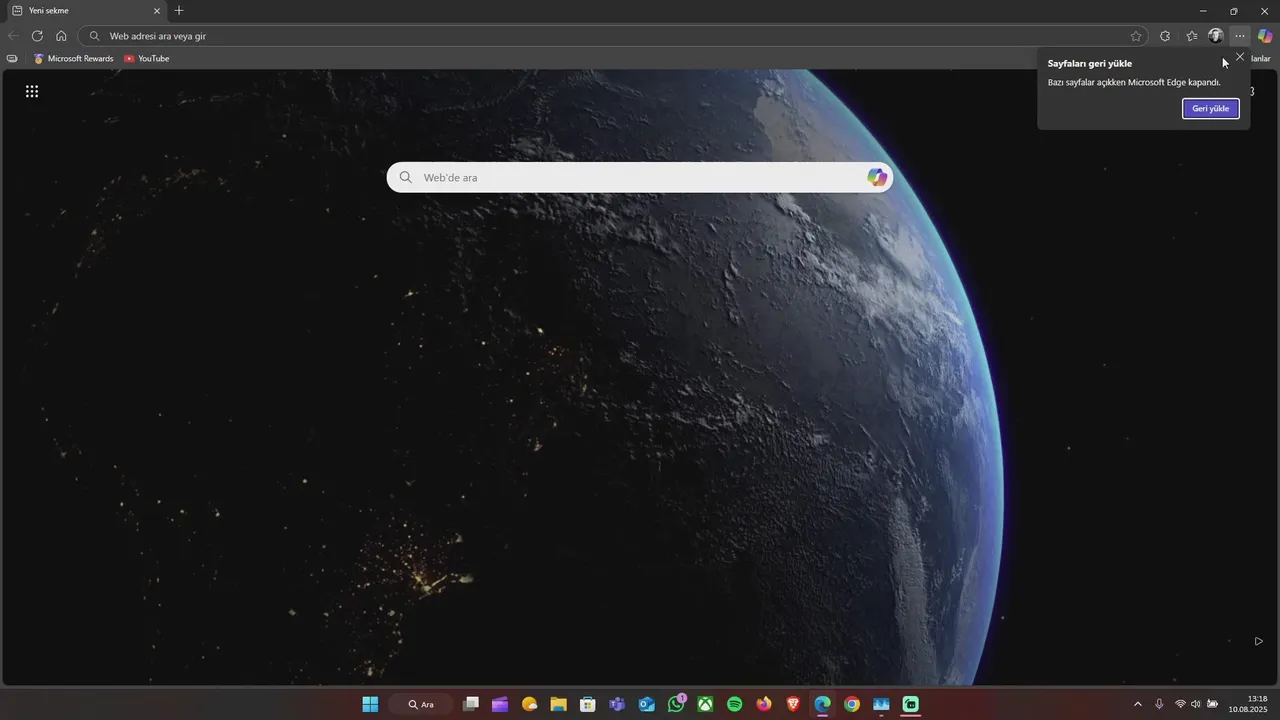
Task: Open the Wi-Fi network tray icon
Action: (x=1180, y=704)
